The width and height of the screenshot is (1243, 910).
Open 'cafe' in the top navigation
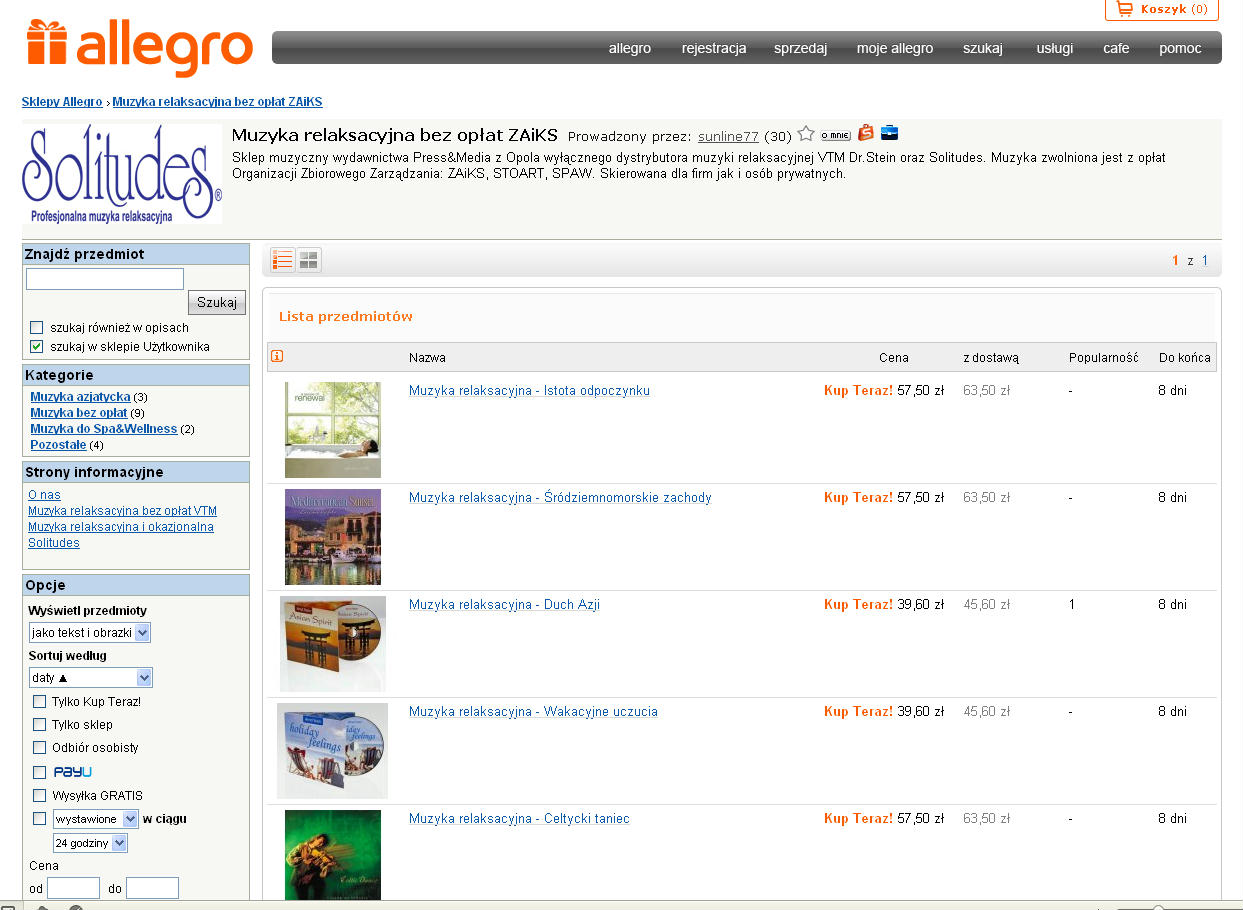[x=1116, y=48]
